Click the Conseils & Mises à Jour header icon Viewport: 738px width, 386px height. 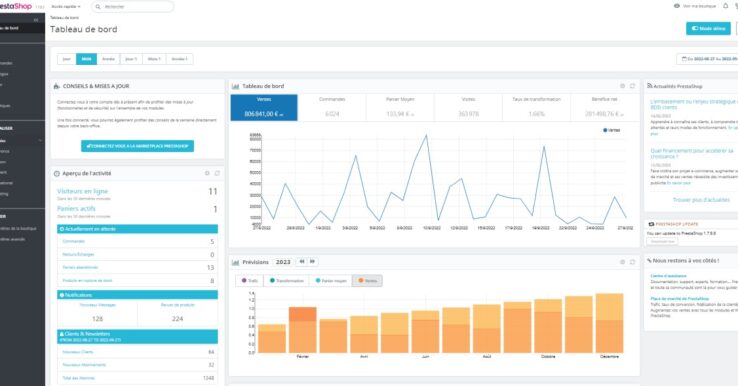coord(57,86)
